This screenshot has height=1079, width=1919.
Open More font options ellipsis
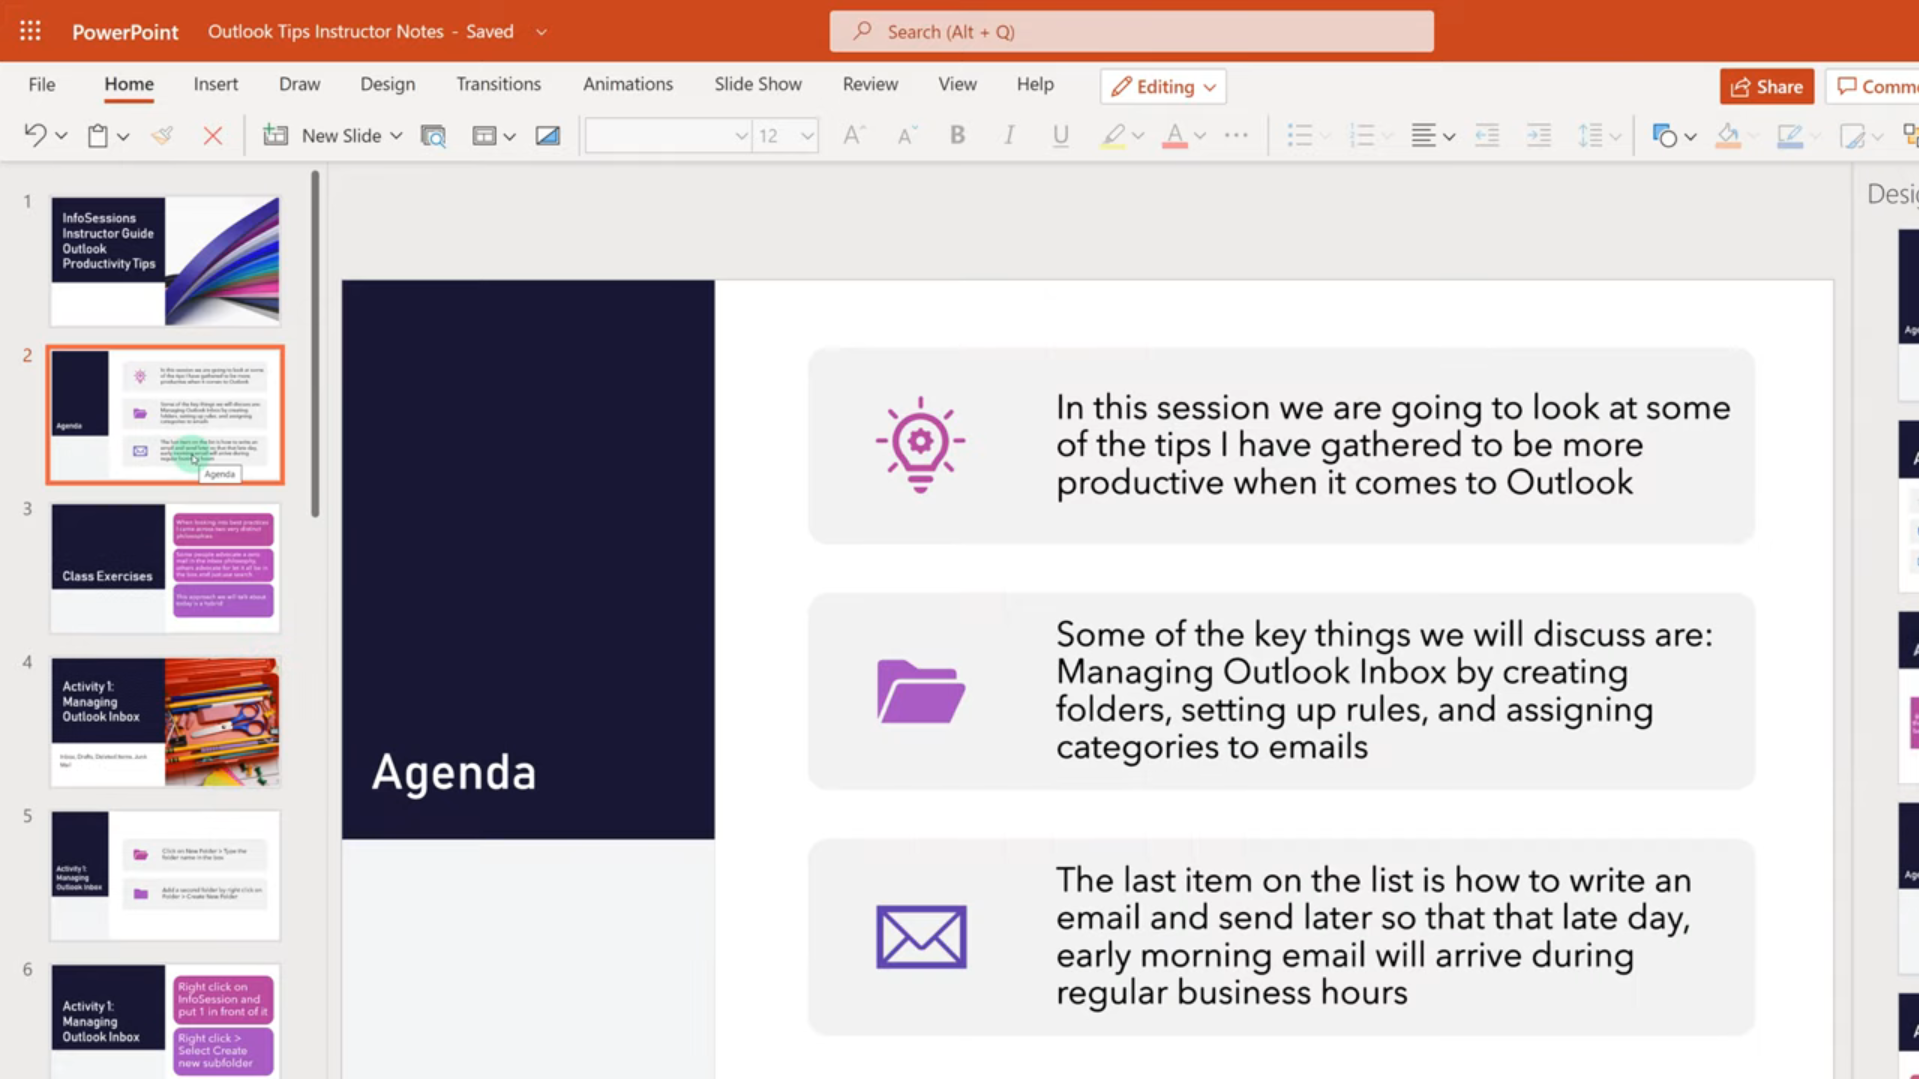[x=1236, y=135]
